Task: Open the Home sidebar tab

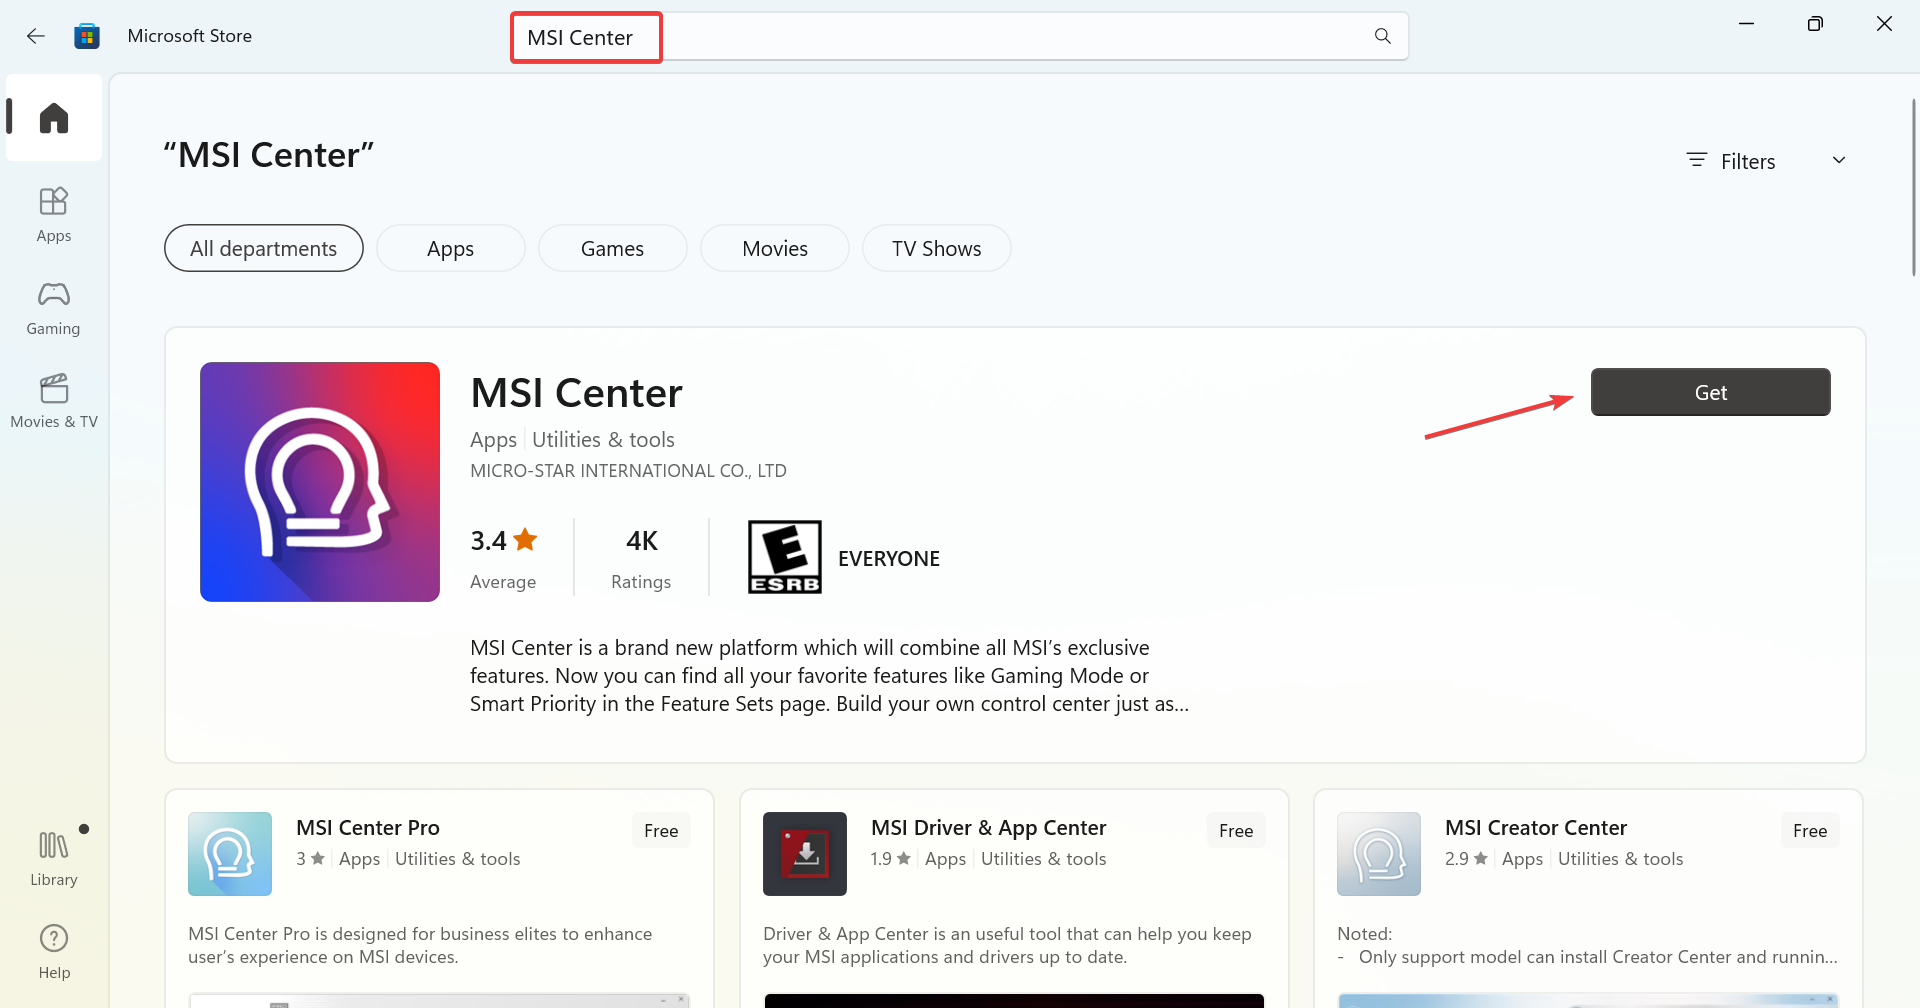Action: coord(54,117)
